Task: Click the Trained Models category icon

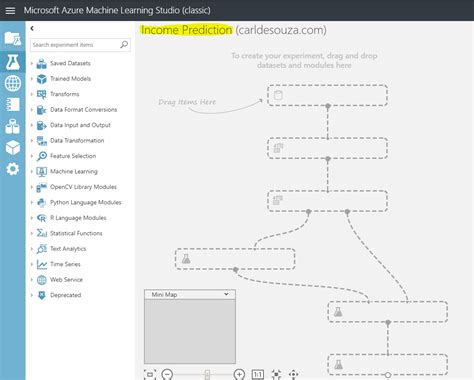Action: point(41,79)
